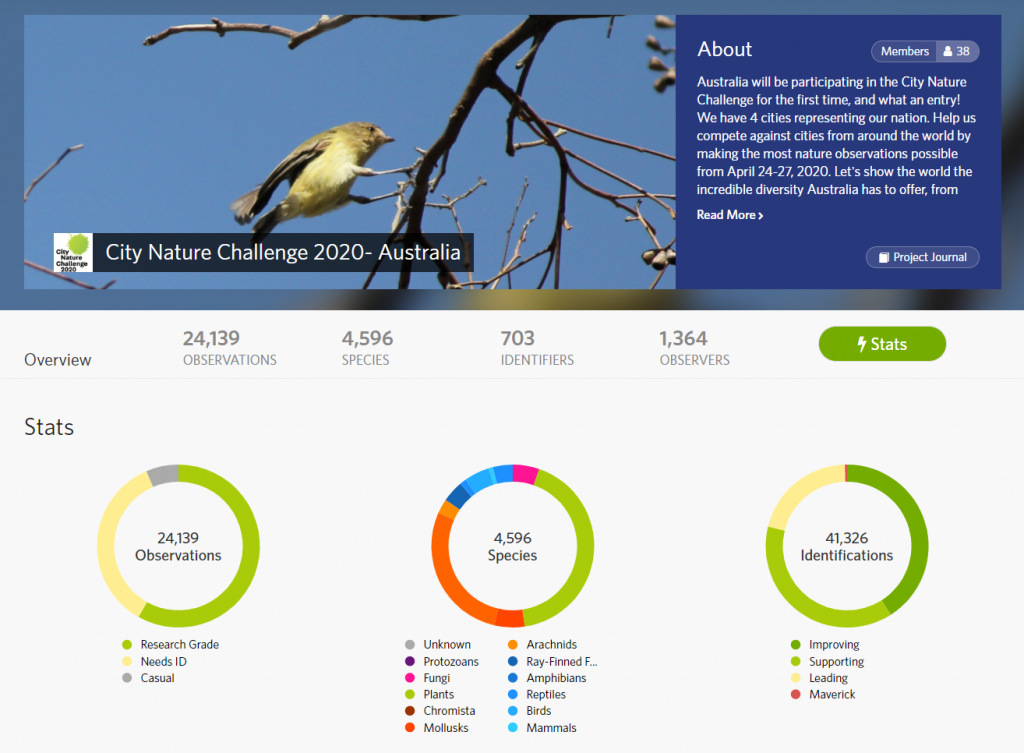The height and width of the screenshot is (753, 1024).
Task: Click the Maverick red legend dot
Action: [795, 695]
